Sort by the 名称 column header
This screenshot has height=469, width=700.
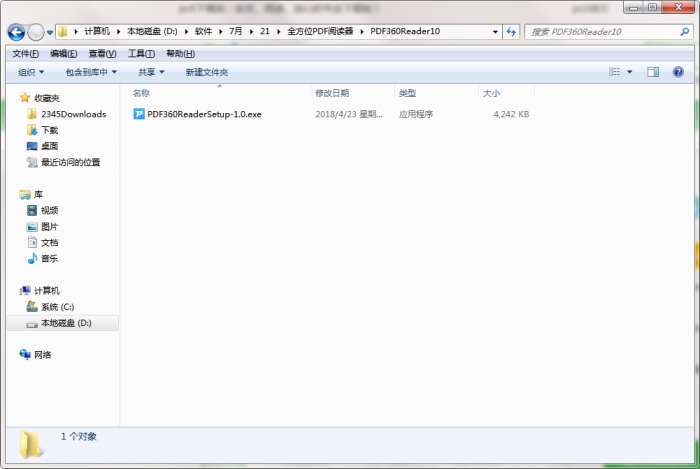click(141, 93)
